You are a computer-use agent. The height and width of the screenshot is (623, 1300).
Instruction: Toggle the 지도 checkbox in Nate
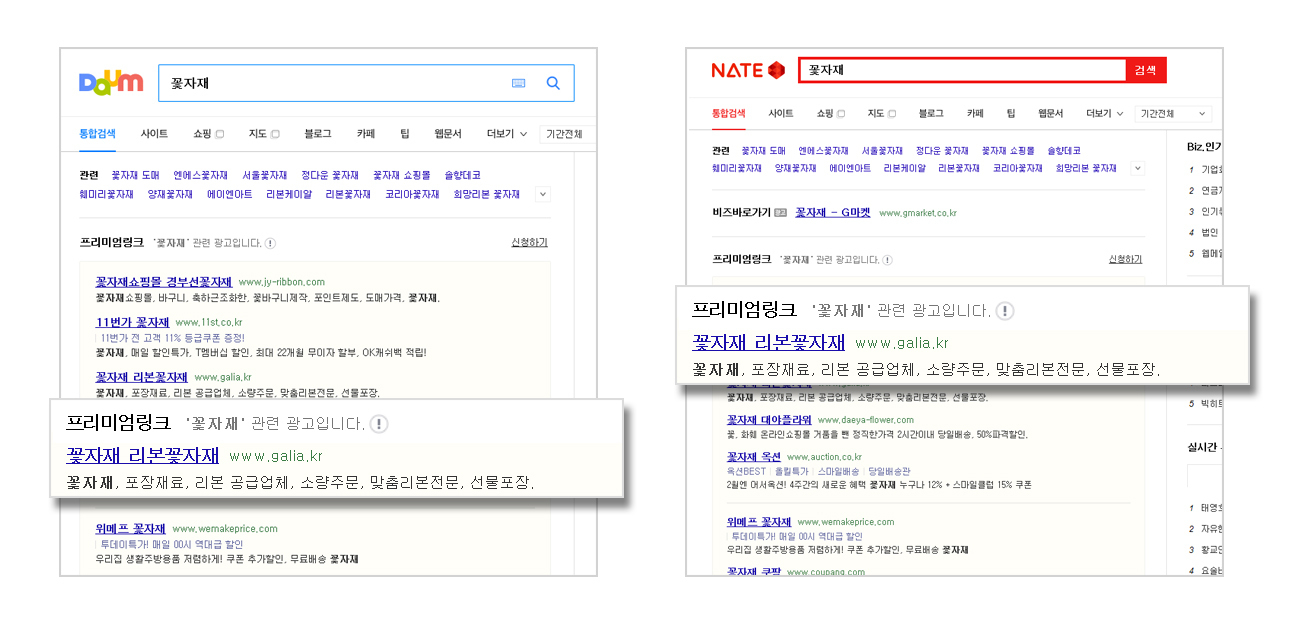(892, 114)
